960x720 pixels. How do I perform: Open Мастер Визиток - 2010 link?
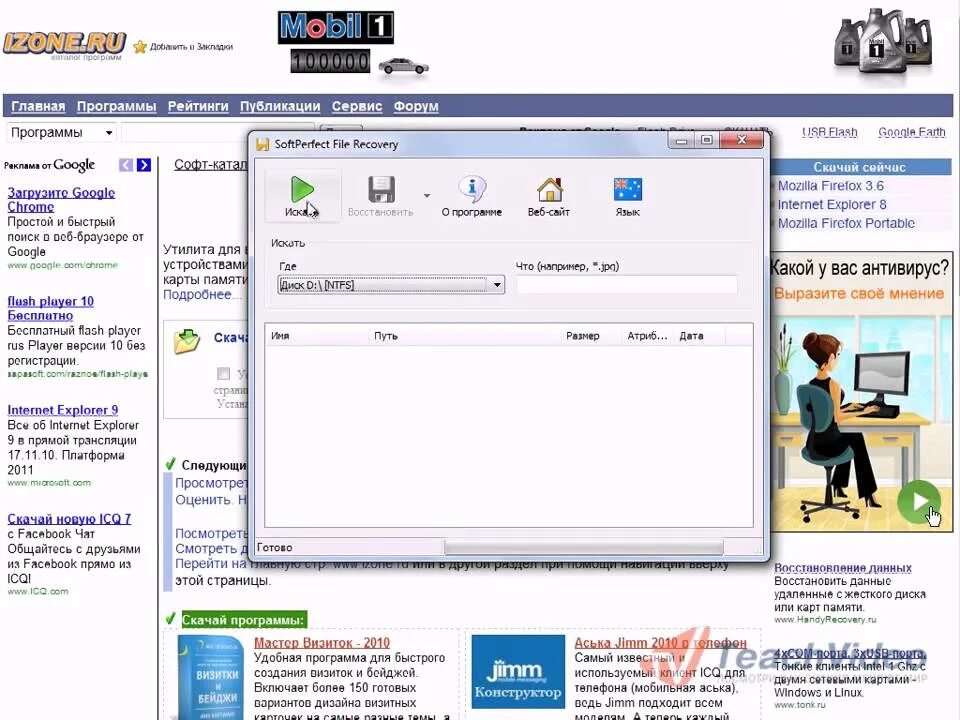tap(322, 643)
